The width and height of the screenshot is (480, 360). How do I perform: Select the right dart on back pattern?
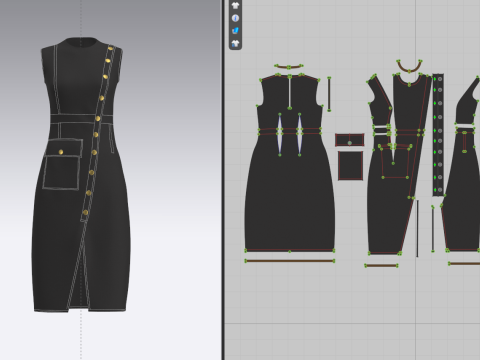coord(299,134)
